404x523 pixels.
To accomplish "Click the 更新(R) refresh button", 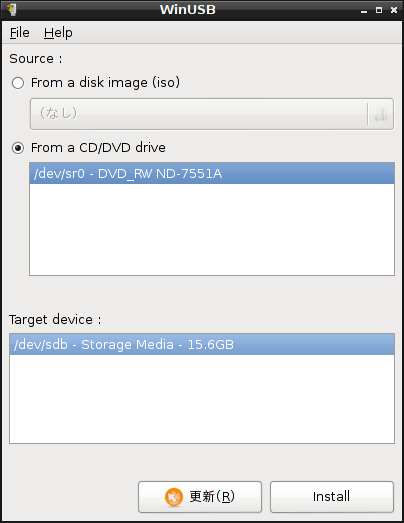I will (200, 497).
